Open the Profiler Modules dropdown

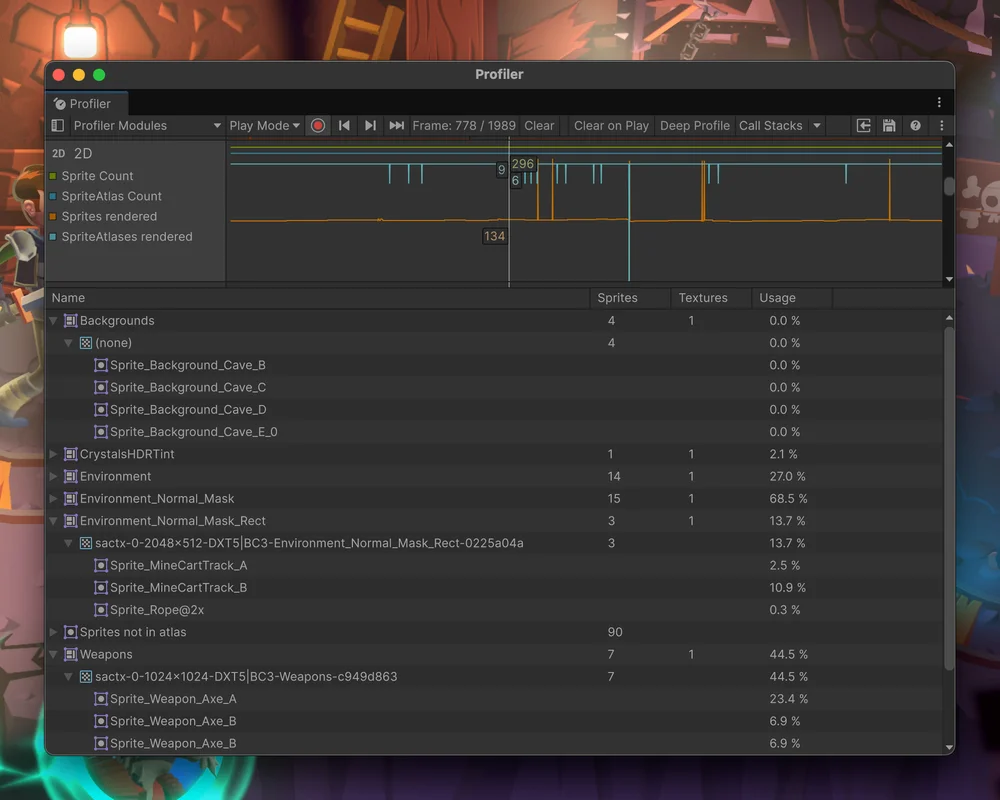coord(147,126)
